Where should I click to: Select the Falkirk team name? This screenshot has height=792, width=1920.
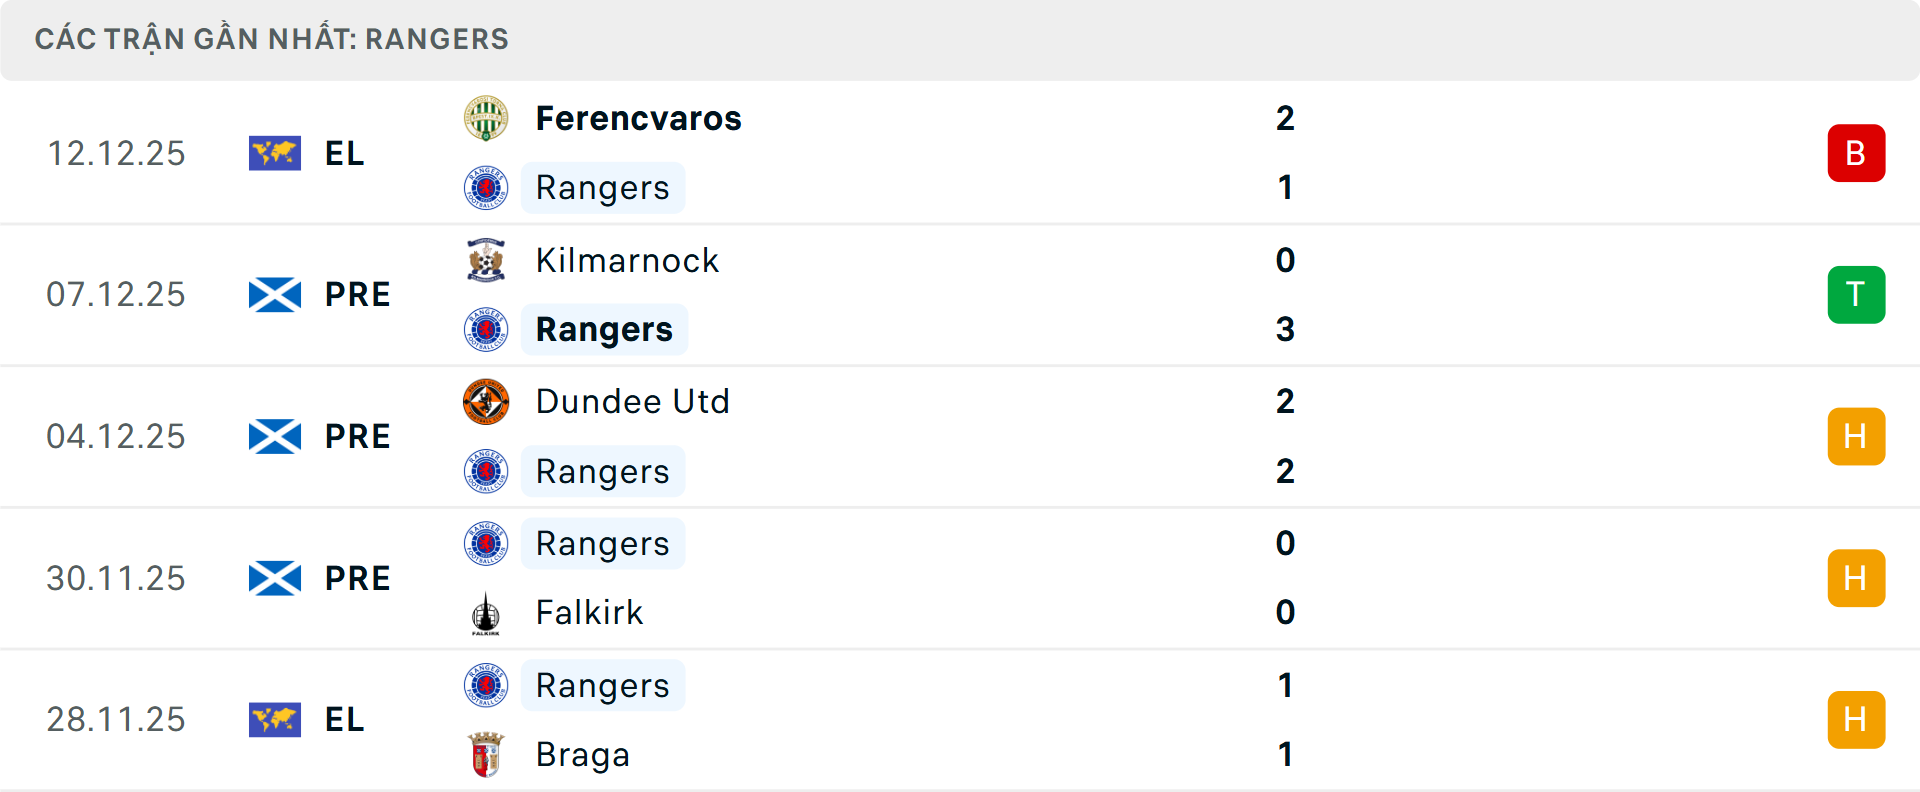click(x=589, y=613)
